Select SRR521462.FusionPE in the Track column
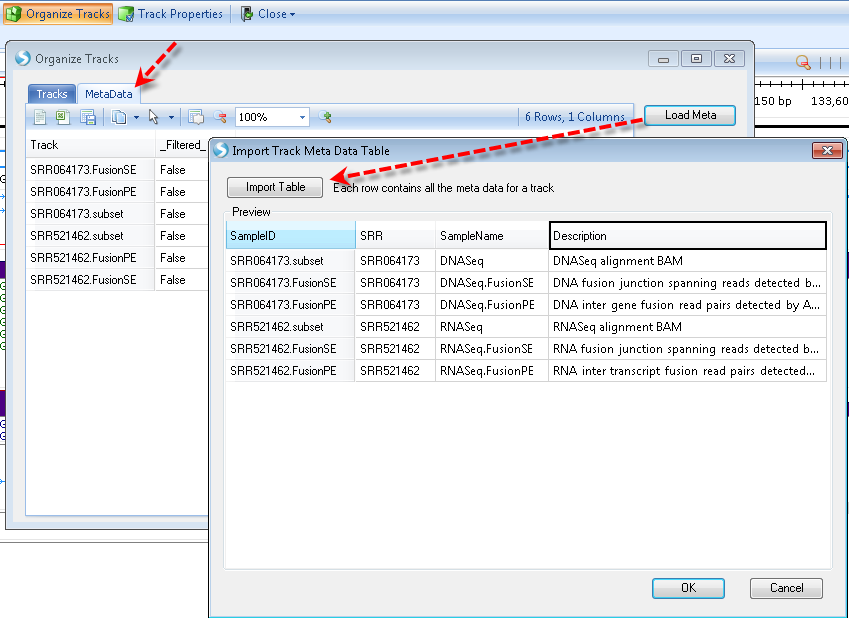849x618 pixels. click(90, 258)
